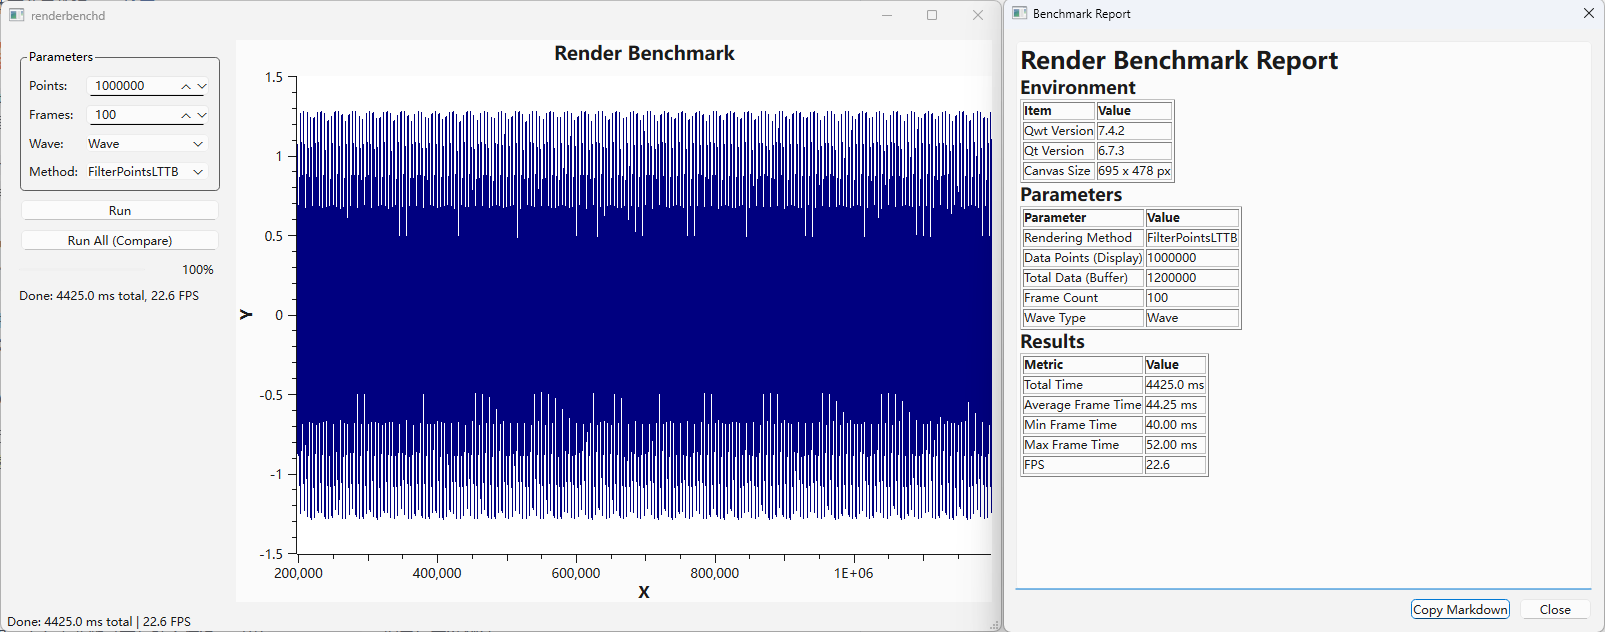Click the Benchmark Report window icon
1605x632 pixels.
click(1019, 13)
